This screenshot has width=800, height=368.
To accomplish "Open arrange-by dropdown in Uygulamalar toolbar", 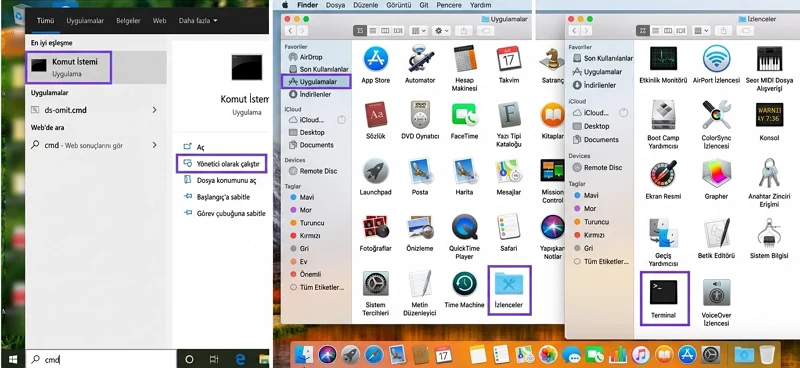I will point(418,31).
